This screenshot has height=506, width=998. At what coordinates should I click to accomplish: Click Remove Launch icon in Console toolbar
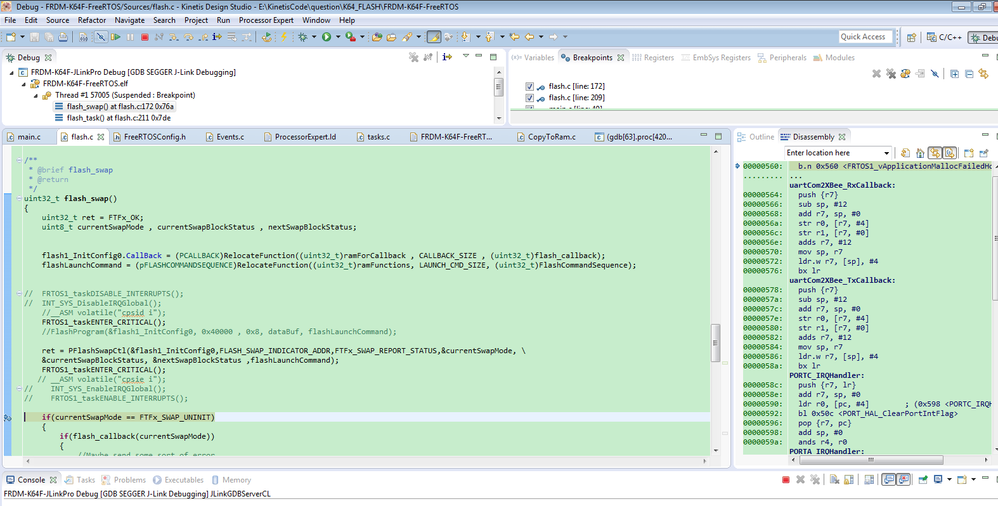(x=800, y=479)
